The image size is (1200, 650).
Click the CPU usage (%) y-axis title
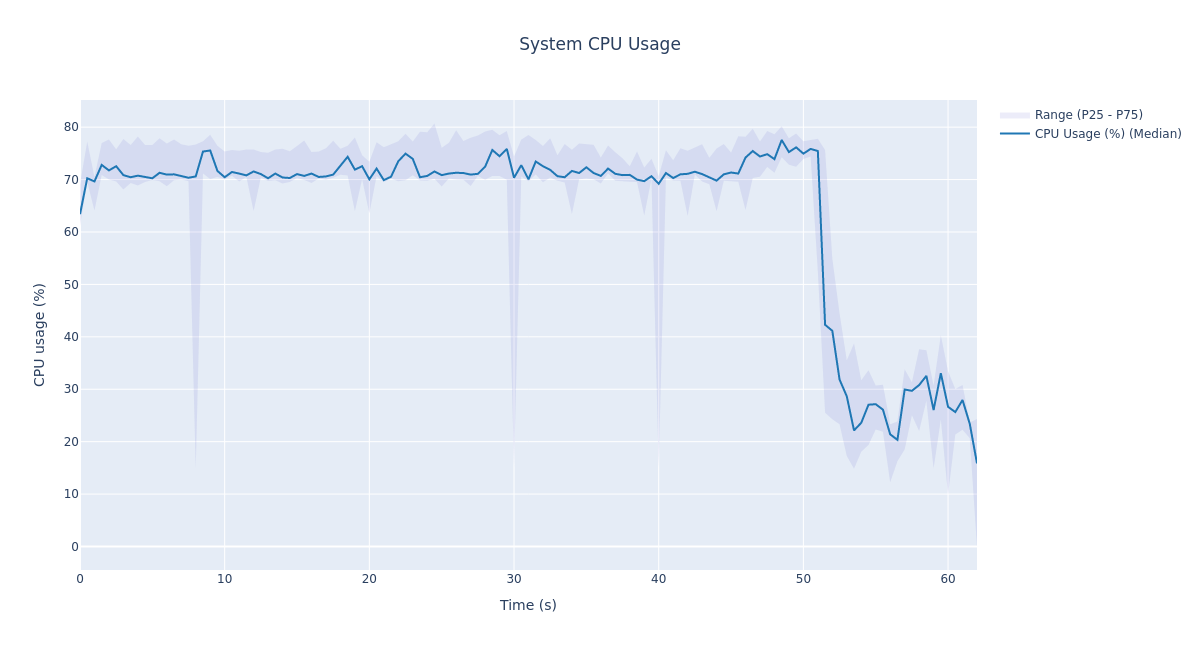tap(40, 334)
